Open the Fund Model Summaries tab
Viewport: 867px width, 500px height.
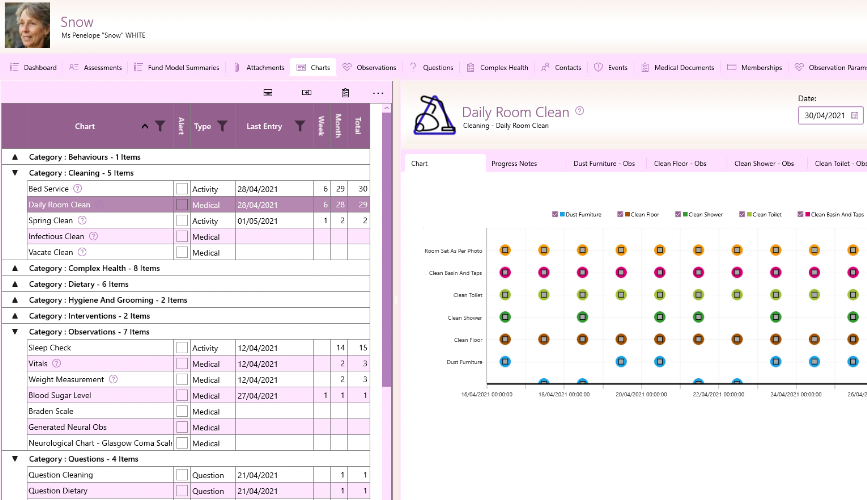[177, 67]
